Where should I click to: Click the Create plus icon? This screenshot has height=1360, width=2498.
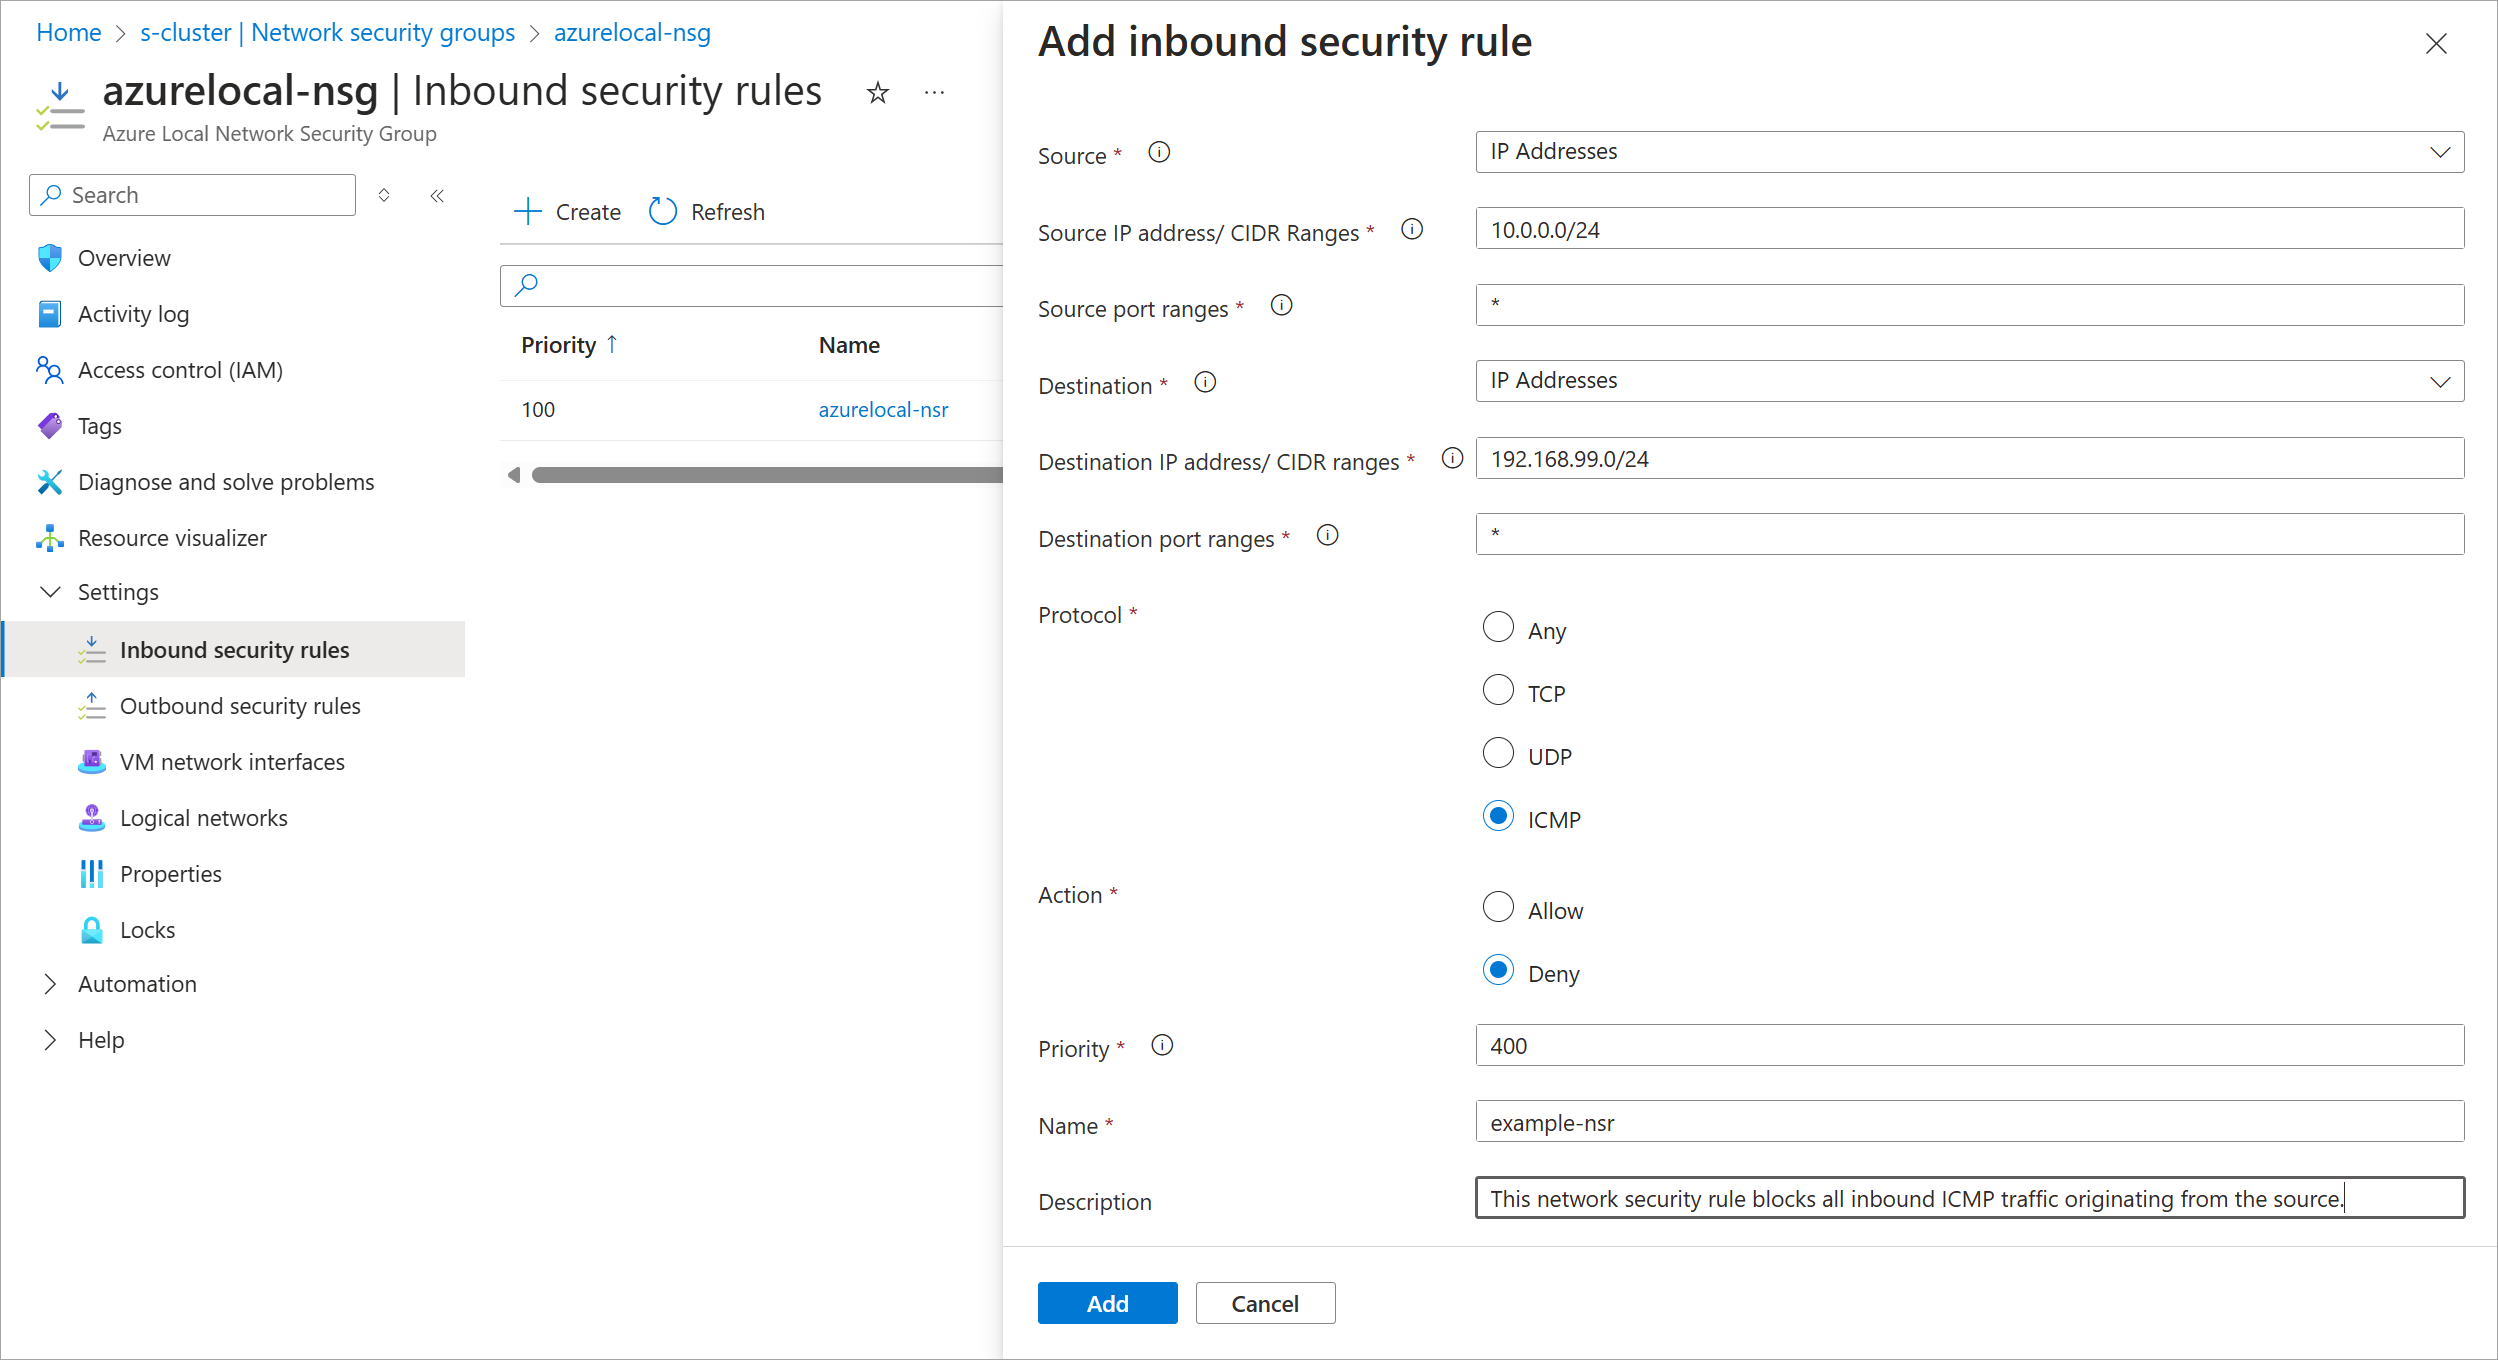pyautogui.click(x=527, y=212)
